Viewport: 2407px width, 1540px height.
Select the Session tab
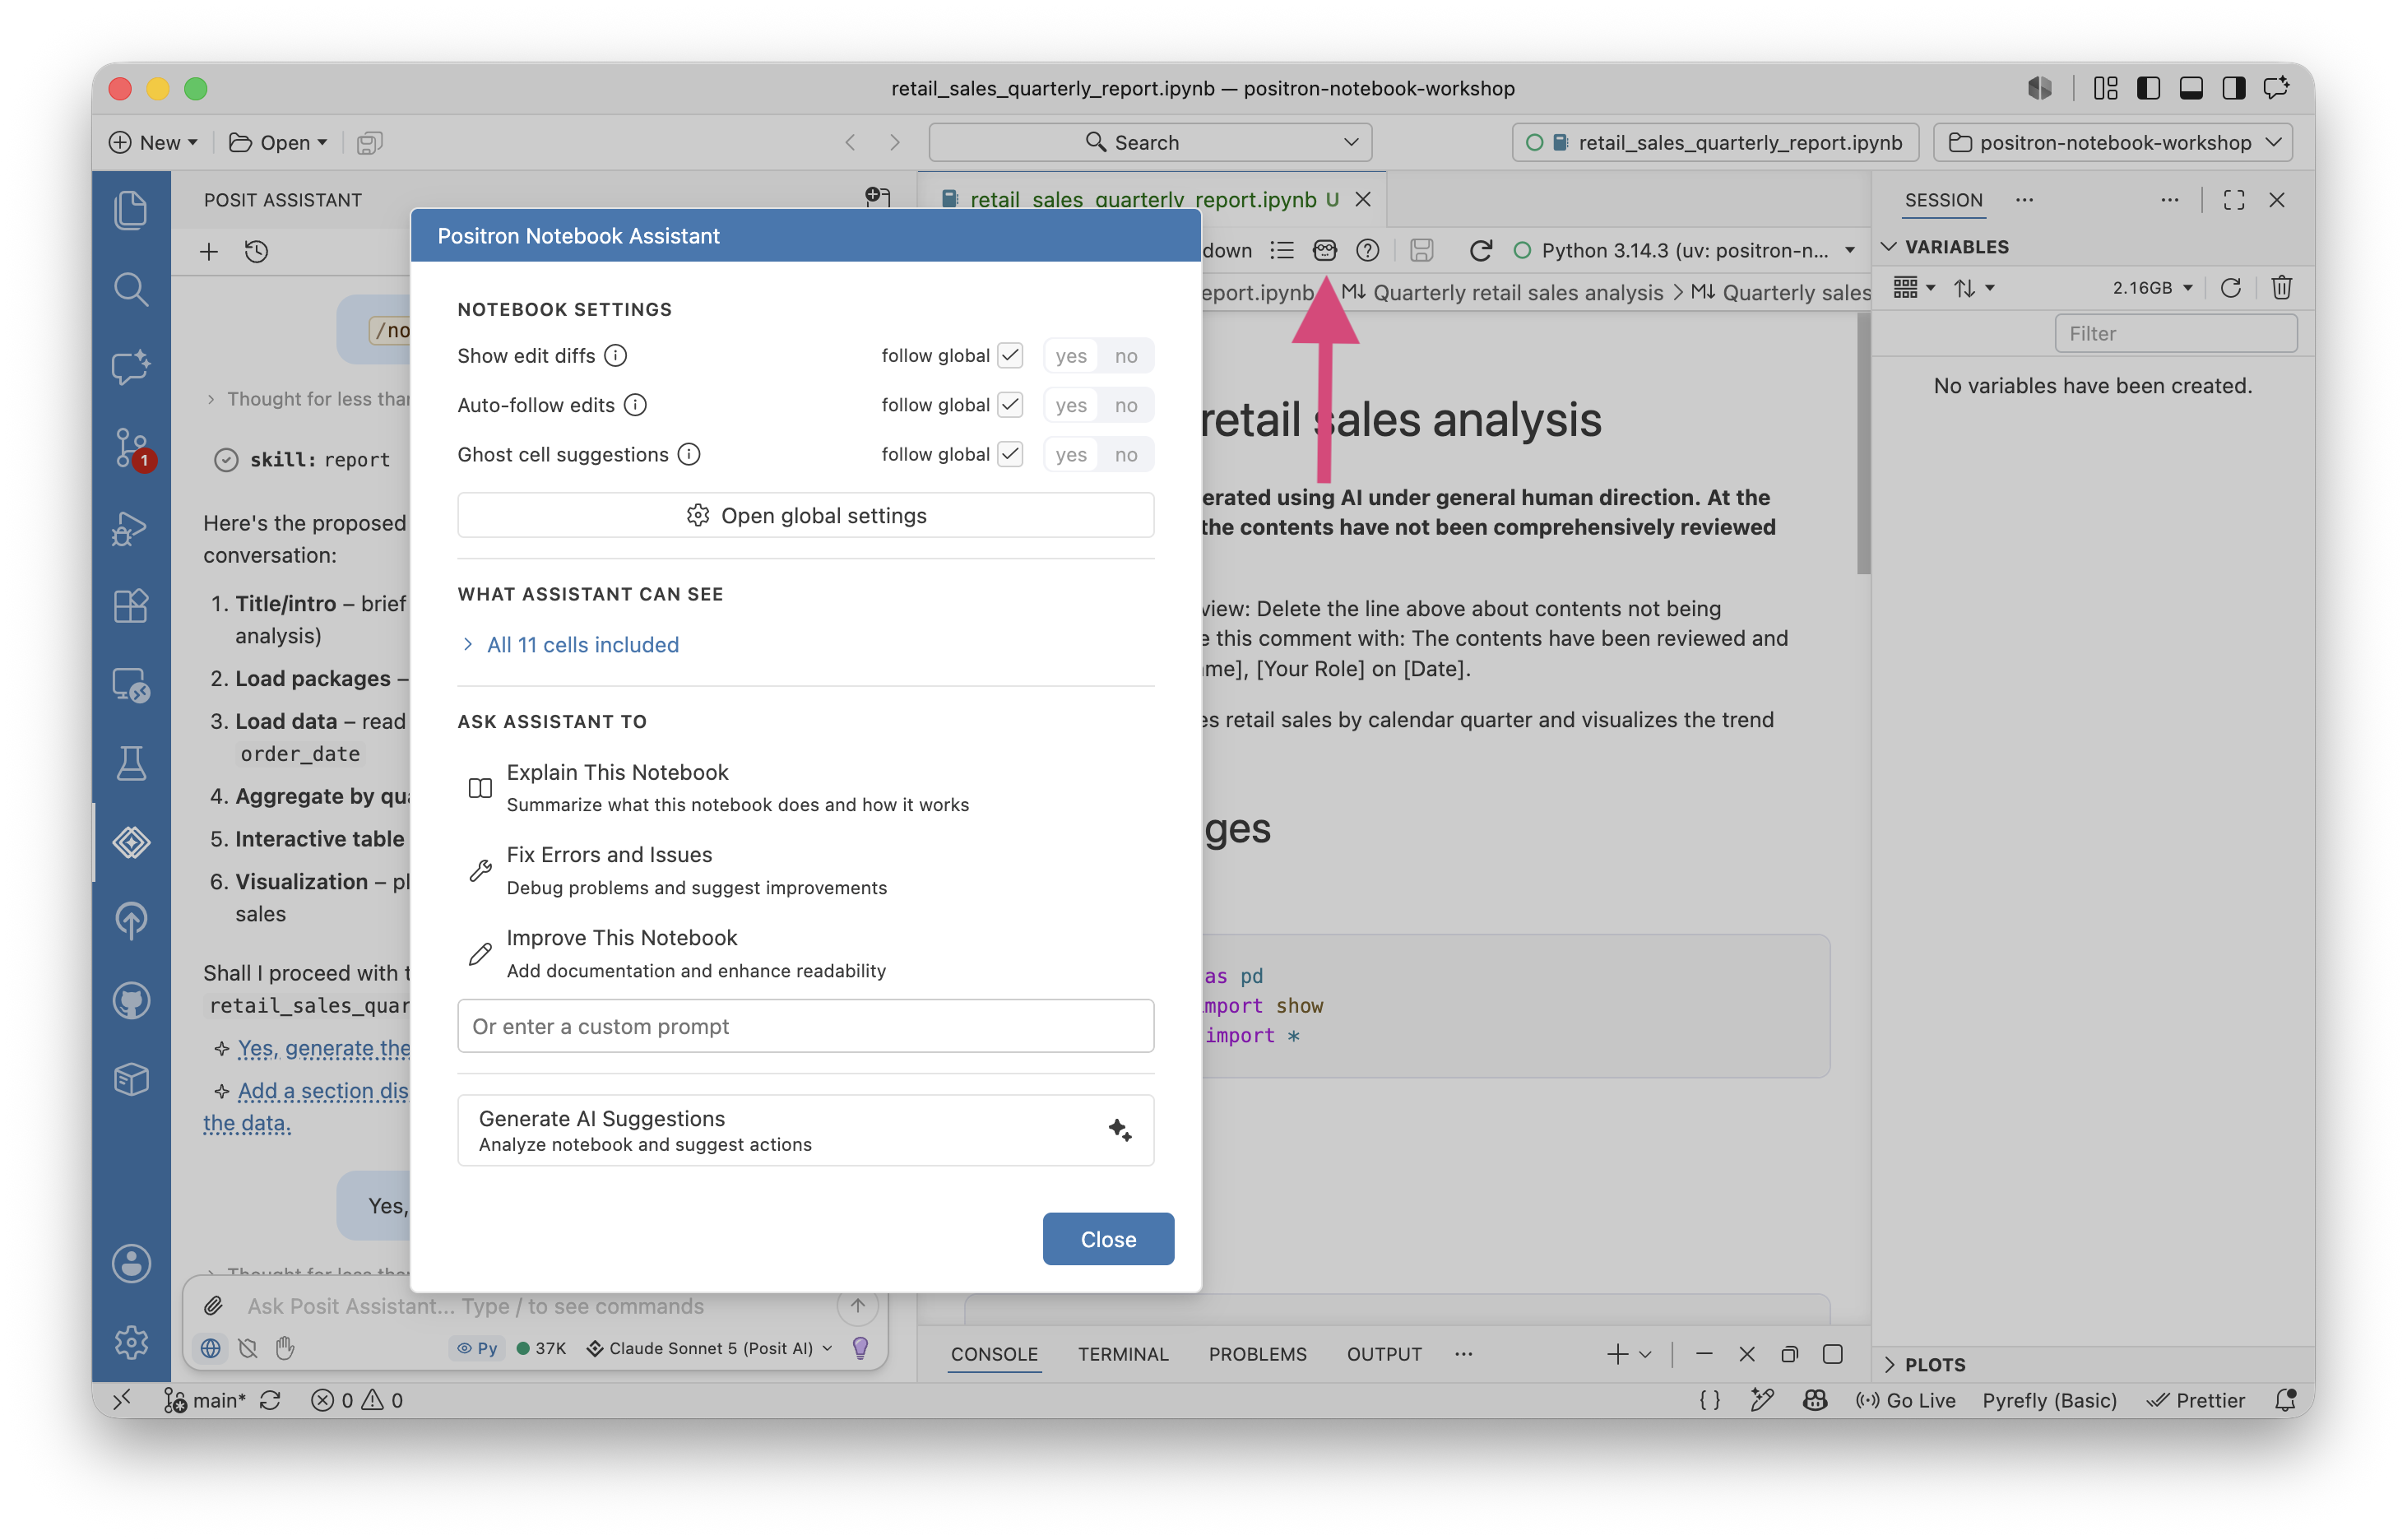point(1943,200)
